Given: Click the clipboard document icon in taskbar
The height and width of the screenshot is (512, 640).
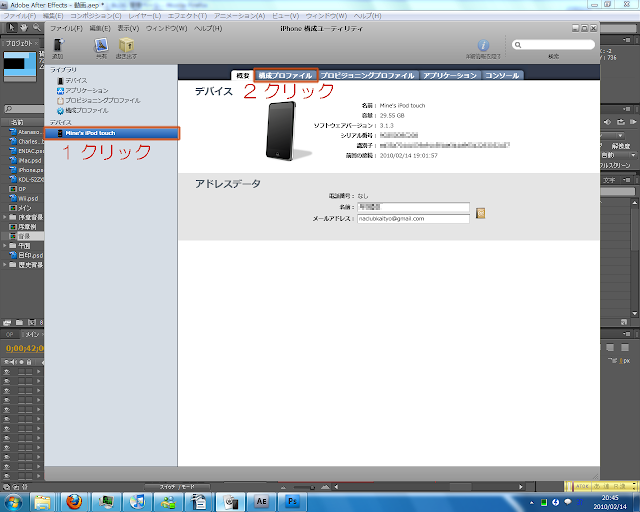Looking at the screenshot, I should (x=199, y=501).
